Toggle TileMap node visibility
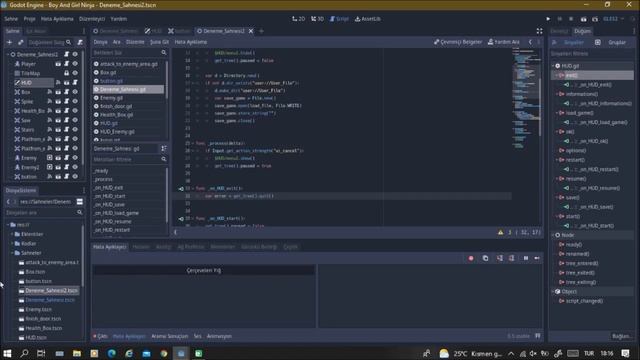The image size is (640, 360). point(75,73)
